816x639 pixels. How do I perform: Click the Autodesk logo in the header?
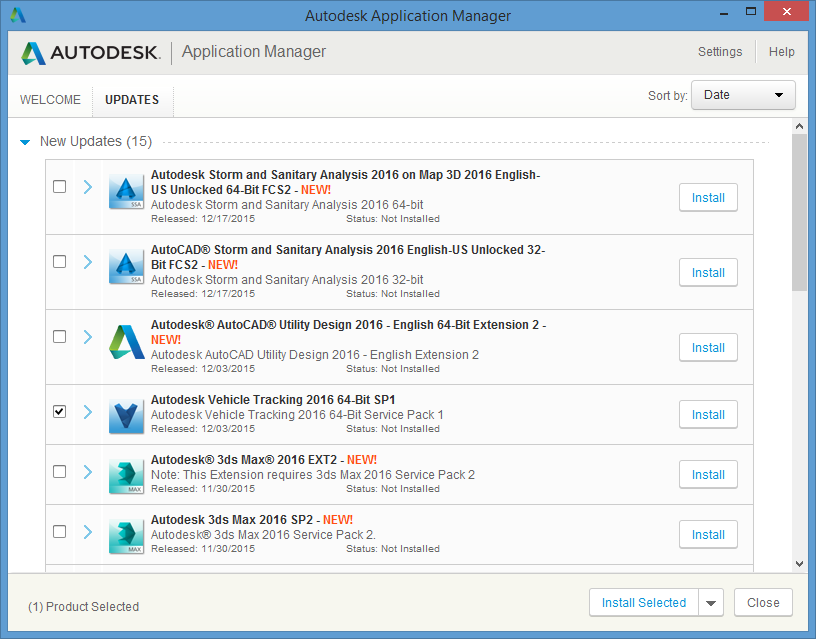point(91,53)
